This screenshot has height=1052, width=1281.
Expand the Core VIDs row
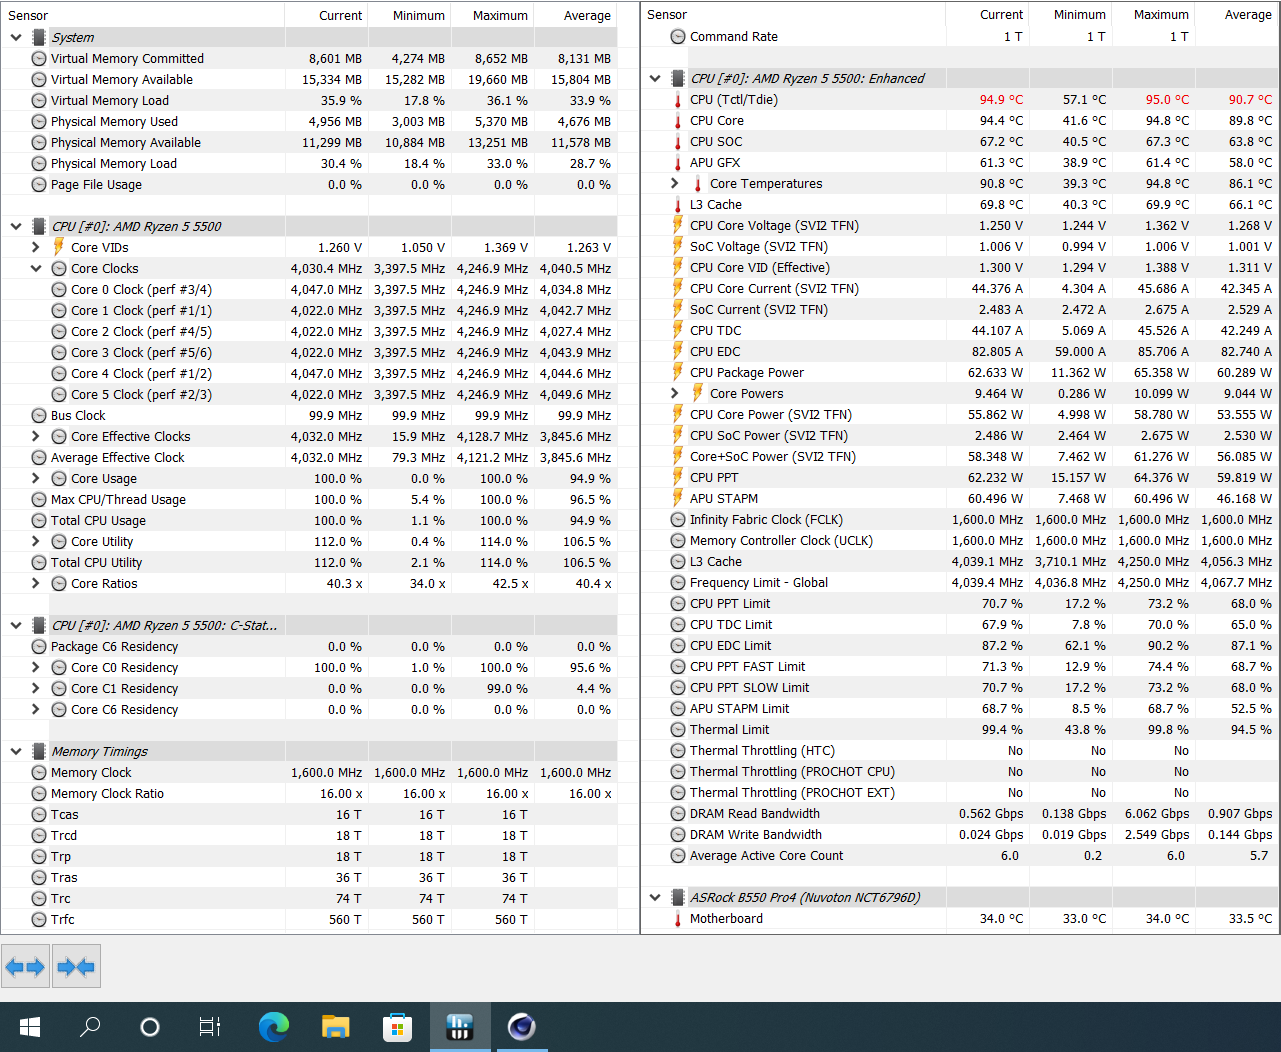coord(36,247)
